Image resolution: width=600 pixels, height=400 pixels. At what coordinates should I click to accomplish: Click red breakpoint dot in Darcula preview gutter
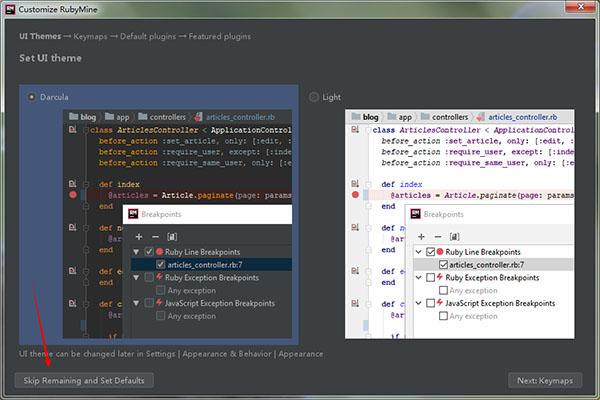click(73, 195)
